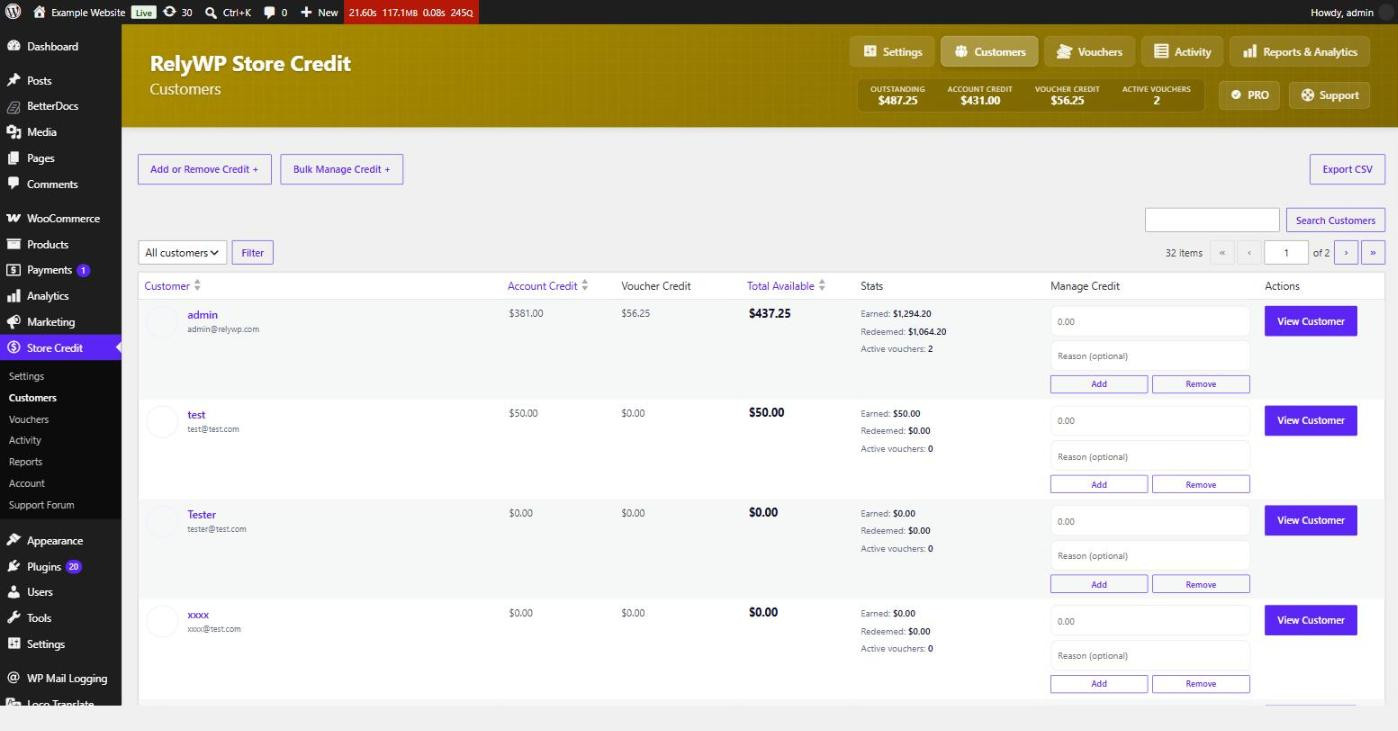The image size is (1398, 731).
Task: Click Remove credit for test user
Action: click(1201, 484)
